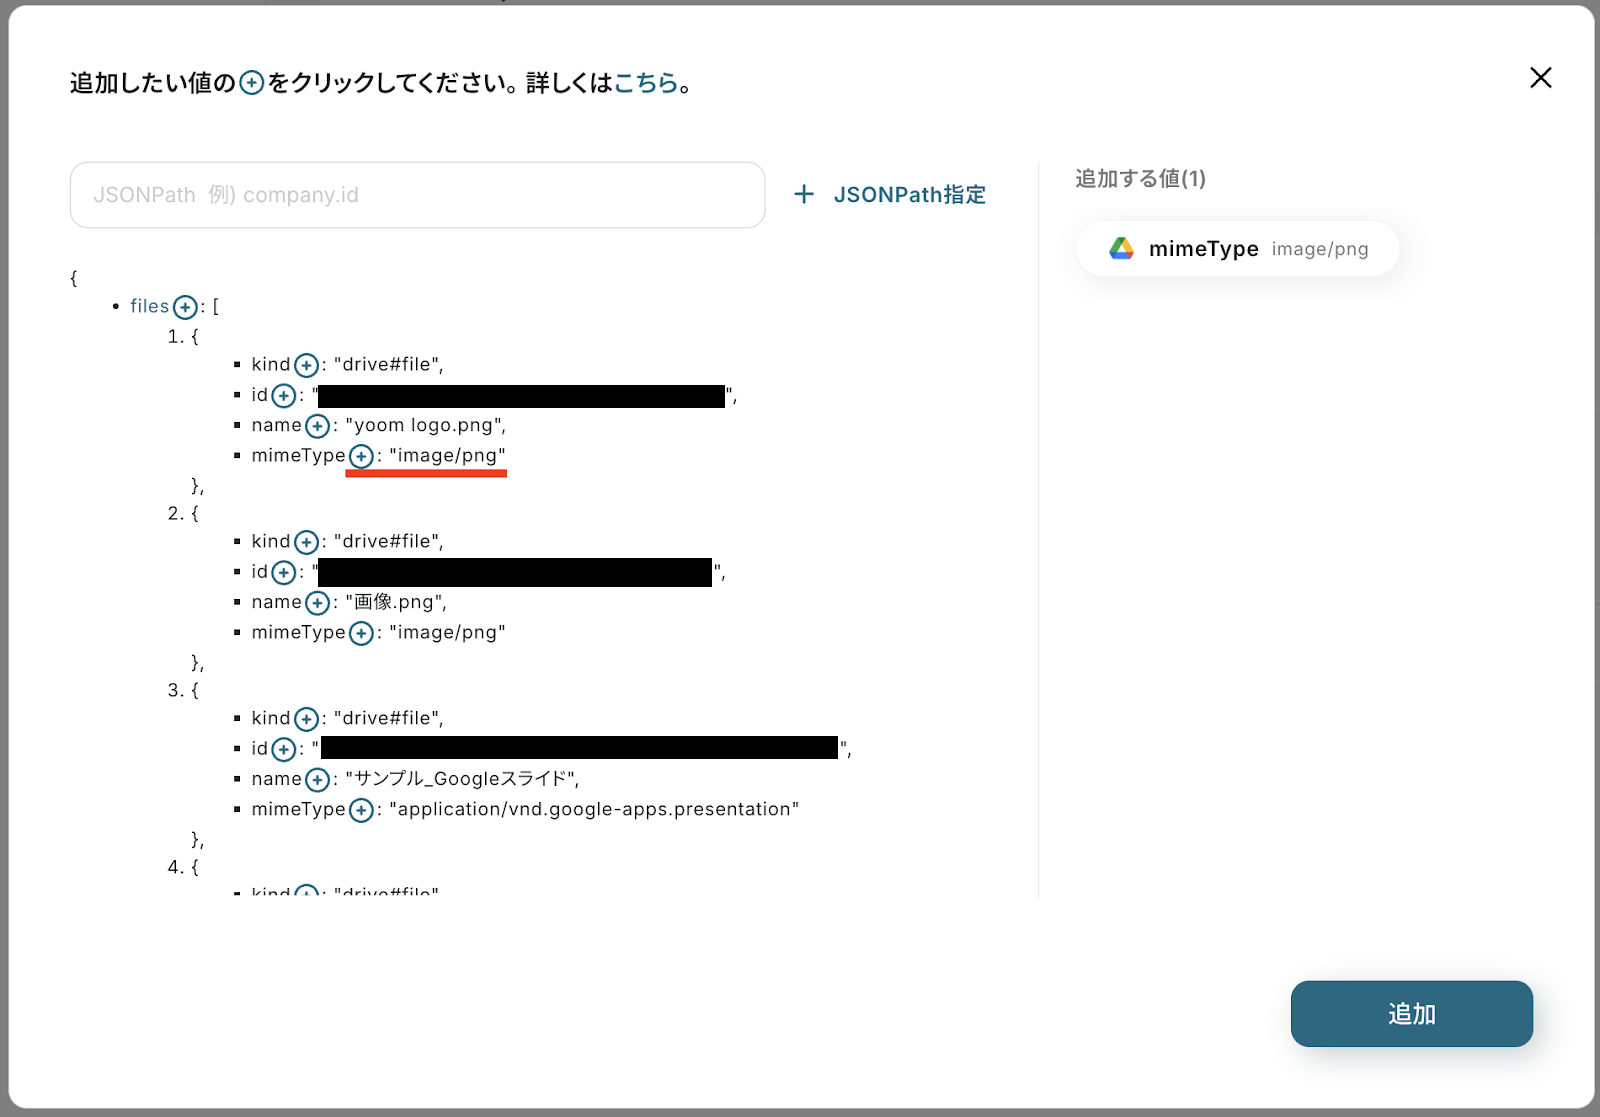
Task: Click the "yoom logo.png" name value
Action: 425,426
